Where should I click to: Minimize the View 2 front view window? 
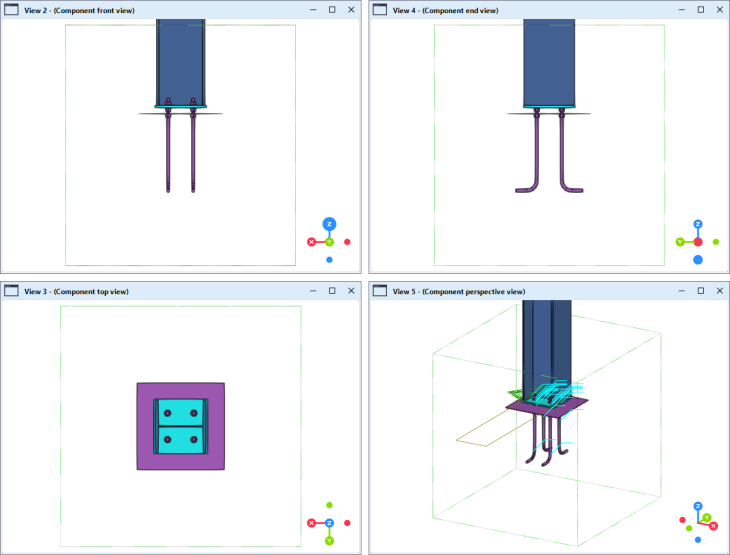313,10
